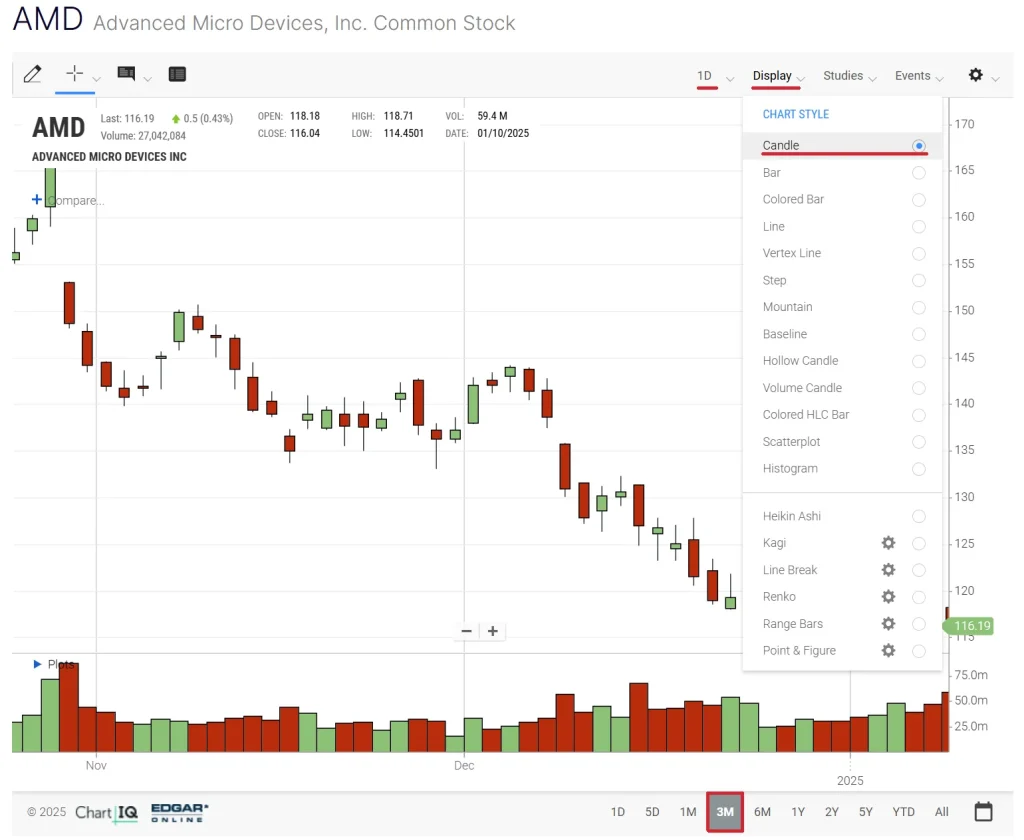This screenshot has width=1024, height=840.
Task: Select the Mountain chart style
Action: (842, 307)
